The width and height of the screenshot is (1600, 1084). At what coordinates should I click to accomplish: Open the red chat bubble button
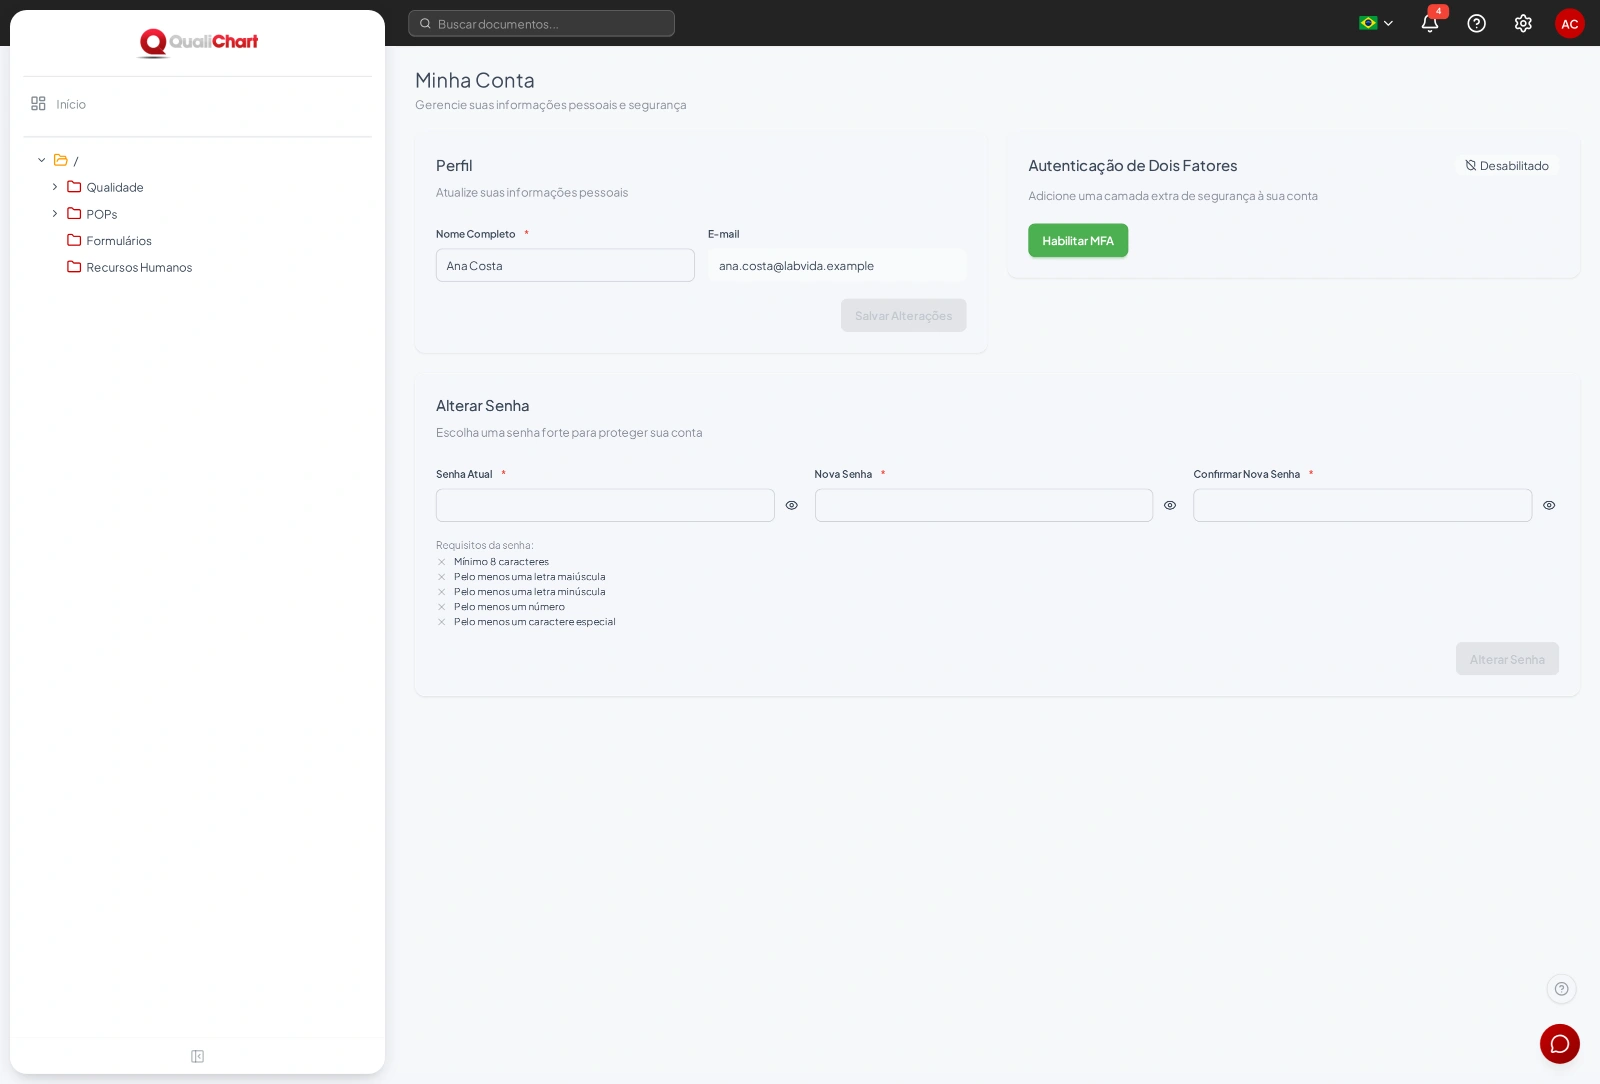(1560, 1044)
